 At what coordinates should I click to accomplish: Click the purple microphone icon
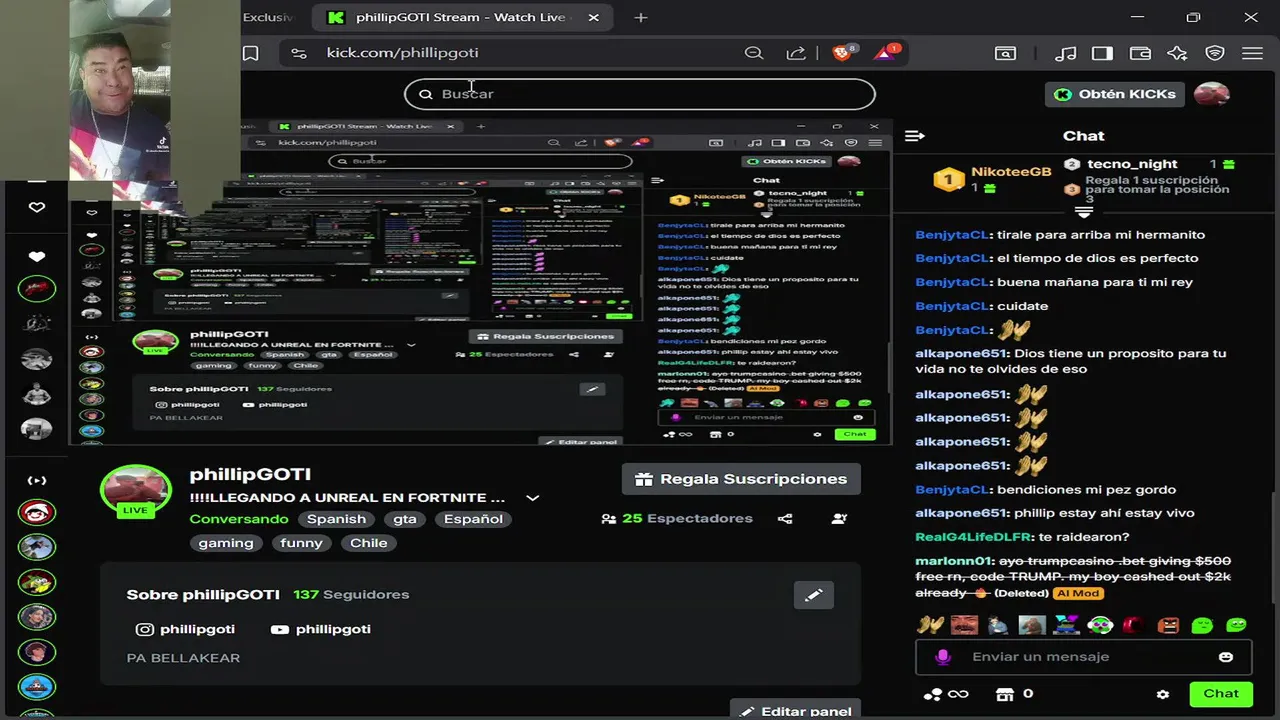tap(942, 657)
